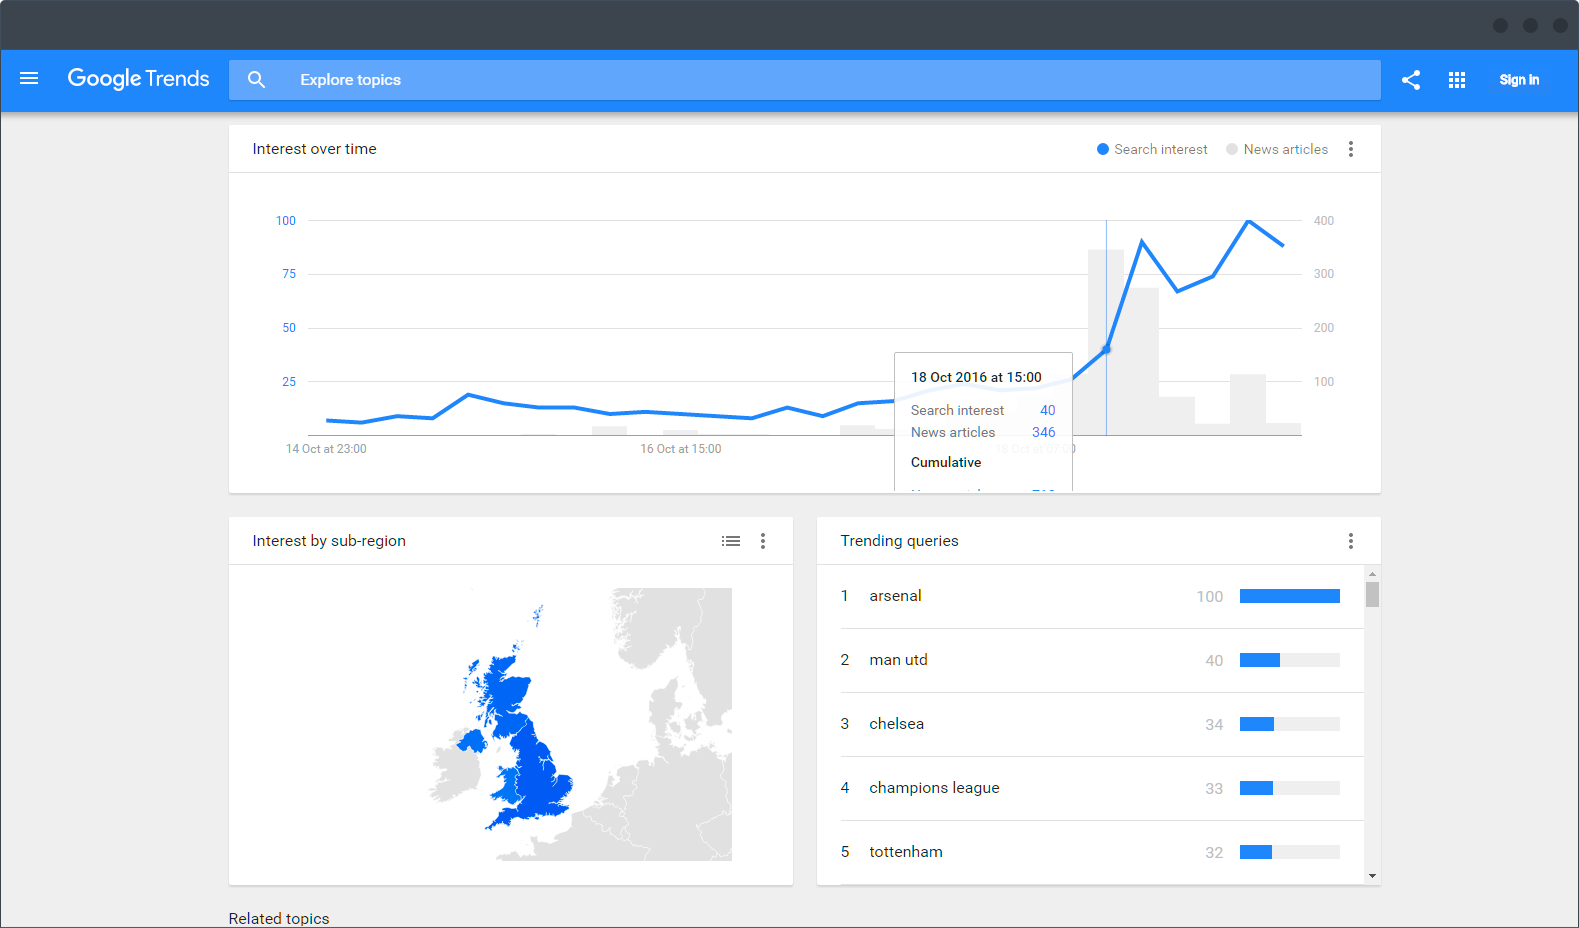Click the man utd 40 score bar
The height and width of the screenshot is (928, 1579).
coord(1290,660)
